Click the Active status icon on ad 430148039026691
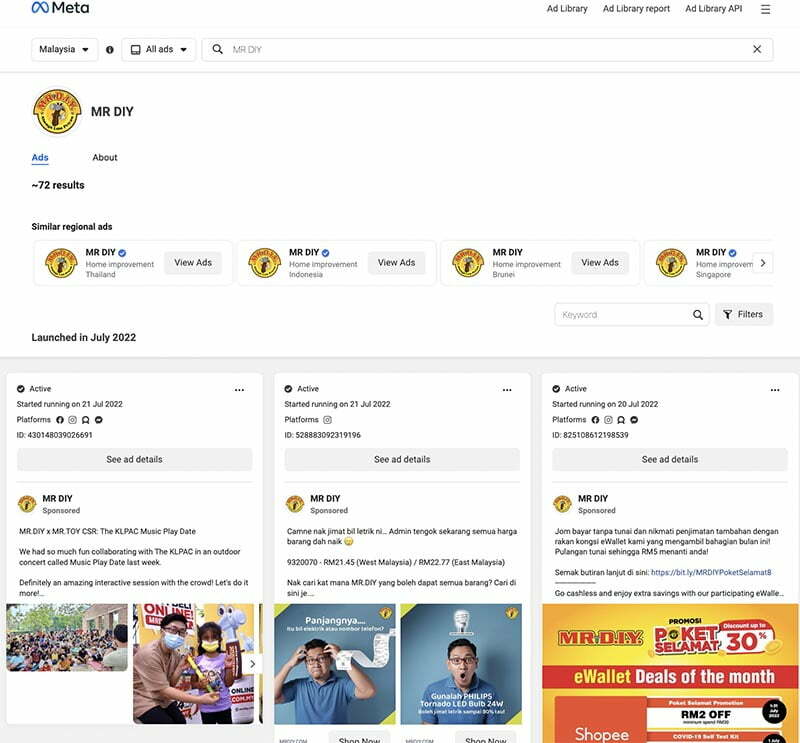Screen dimensions: 800x743 (21, 389)
